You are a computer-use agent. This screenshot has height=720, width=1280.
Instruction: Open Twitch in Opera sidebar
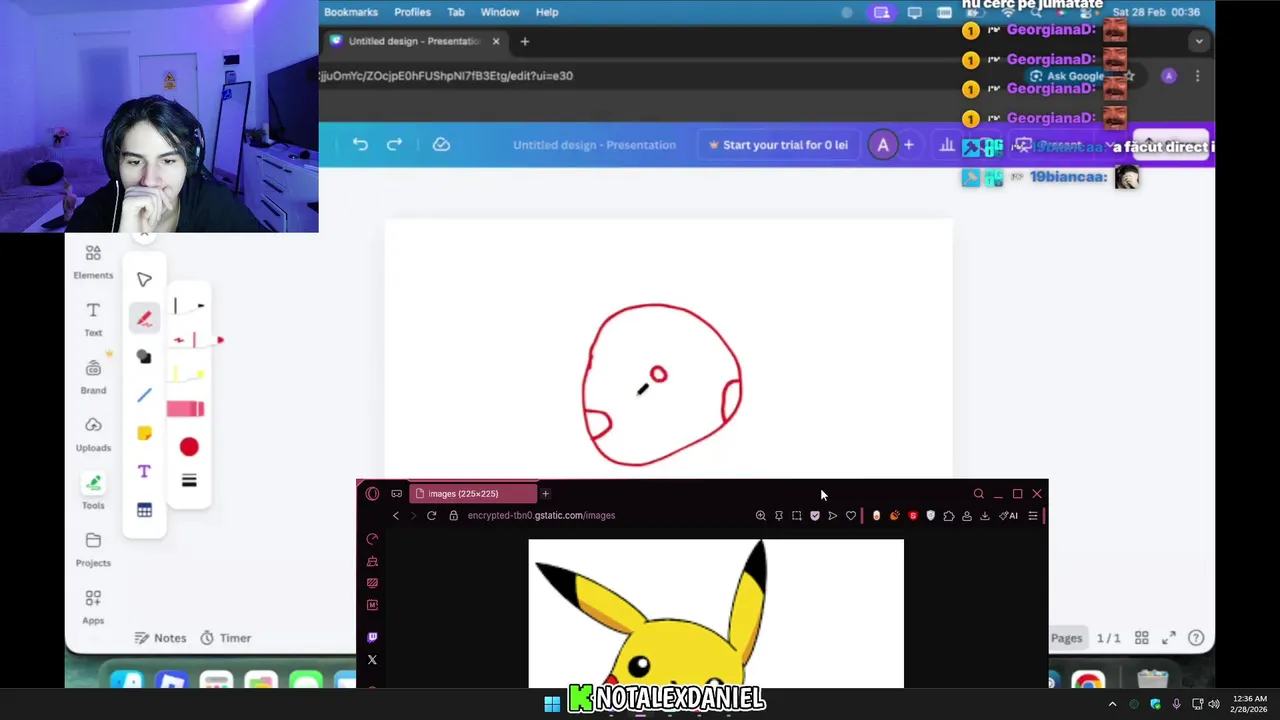click(372, 637)
